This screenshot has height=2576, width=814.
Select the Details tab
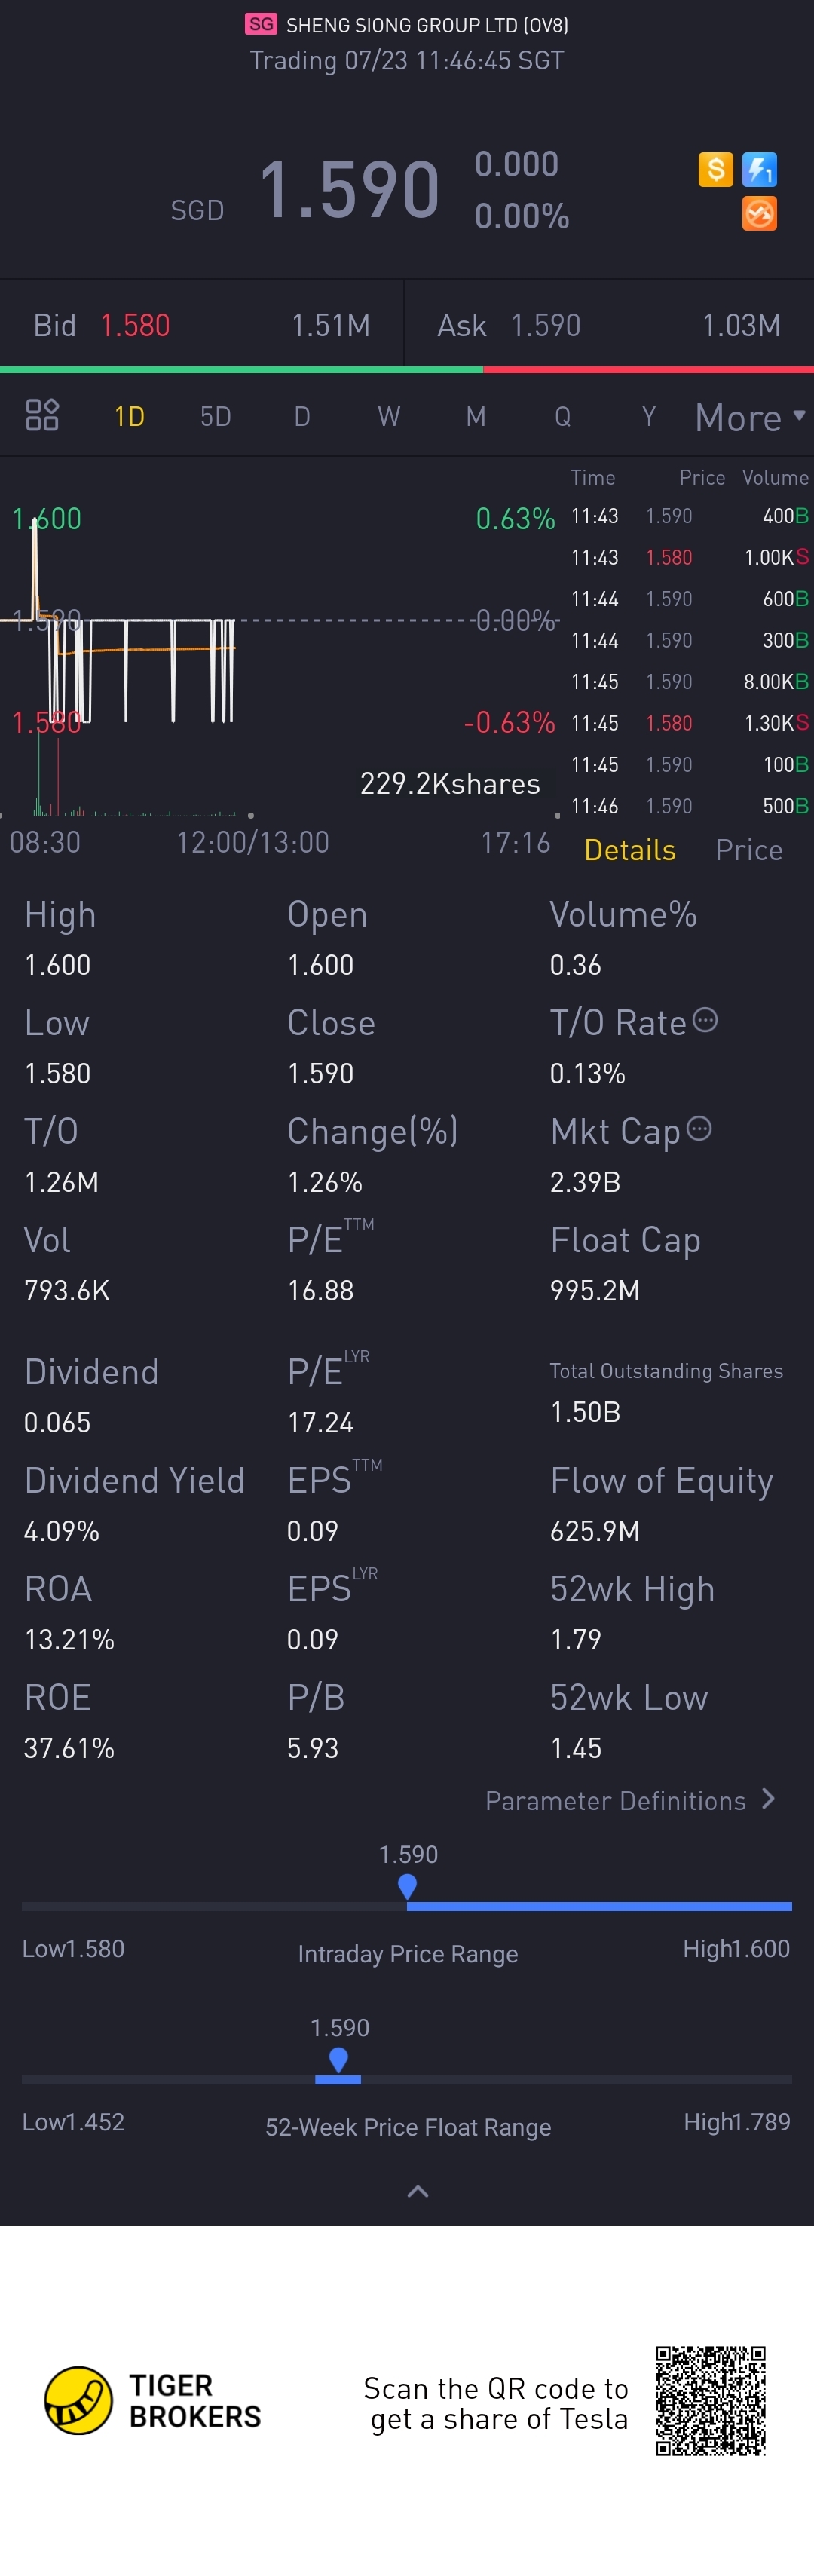point(630,850)
